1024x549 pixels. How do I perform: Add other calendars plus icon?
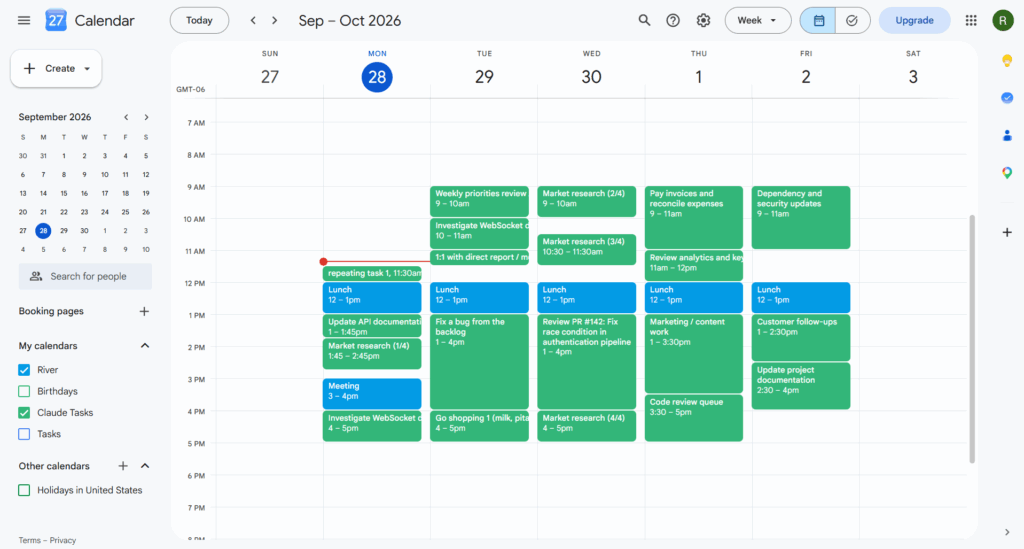click(123, 465)
